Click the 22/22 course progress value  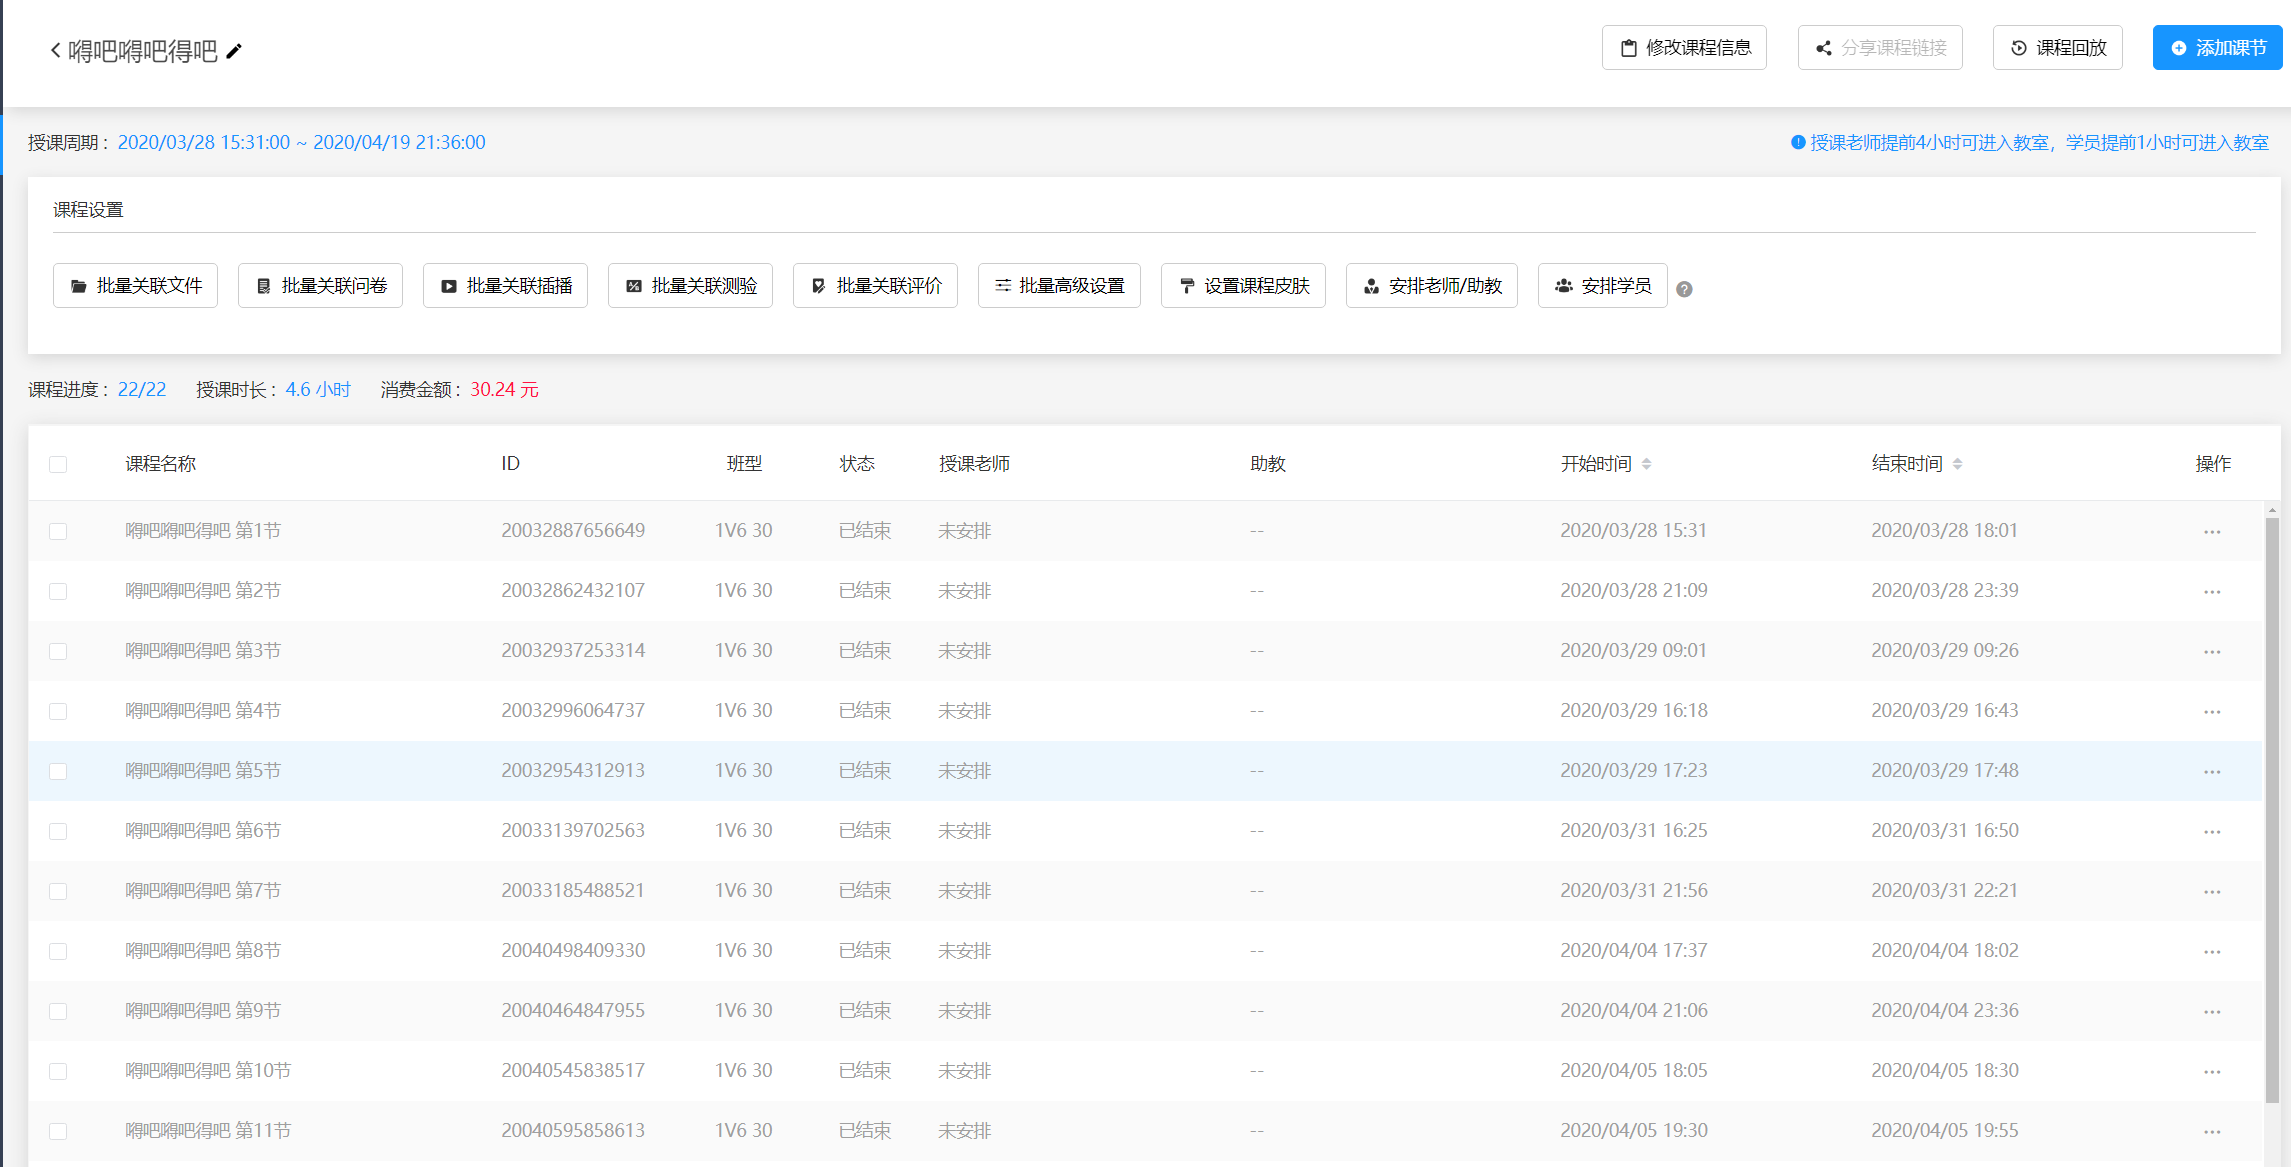pyautogui.click(x=142, y=390)
